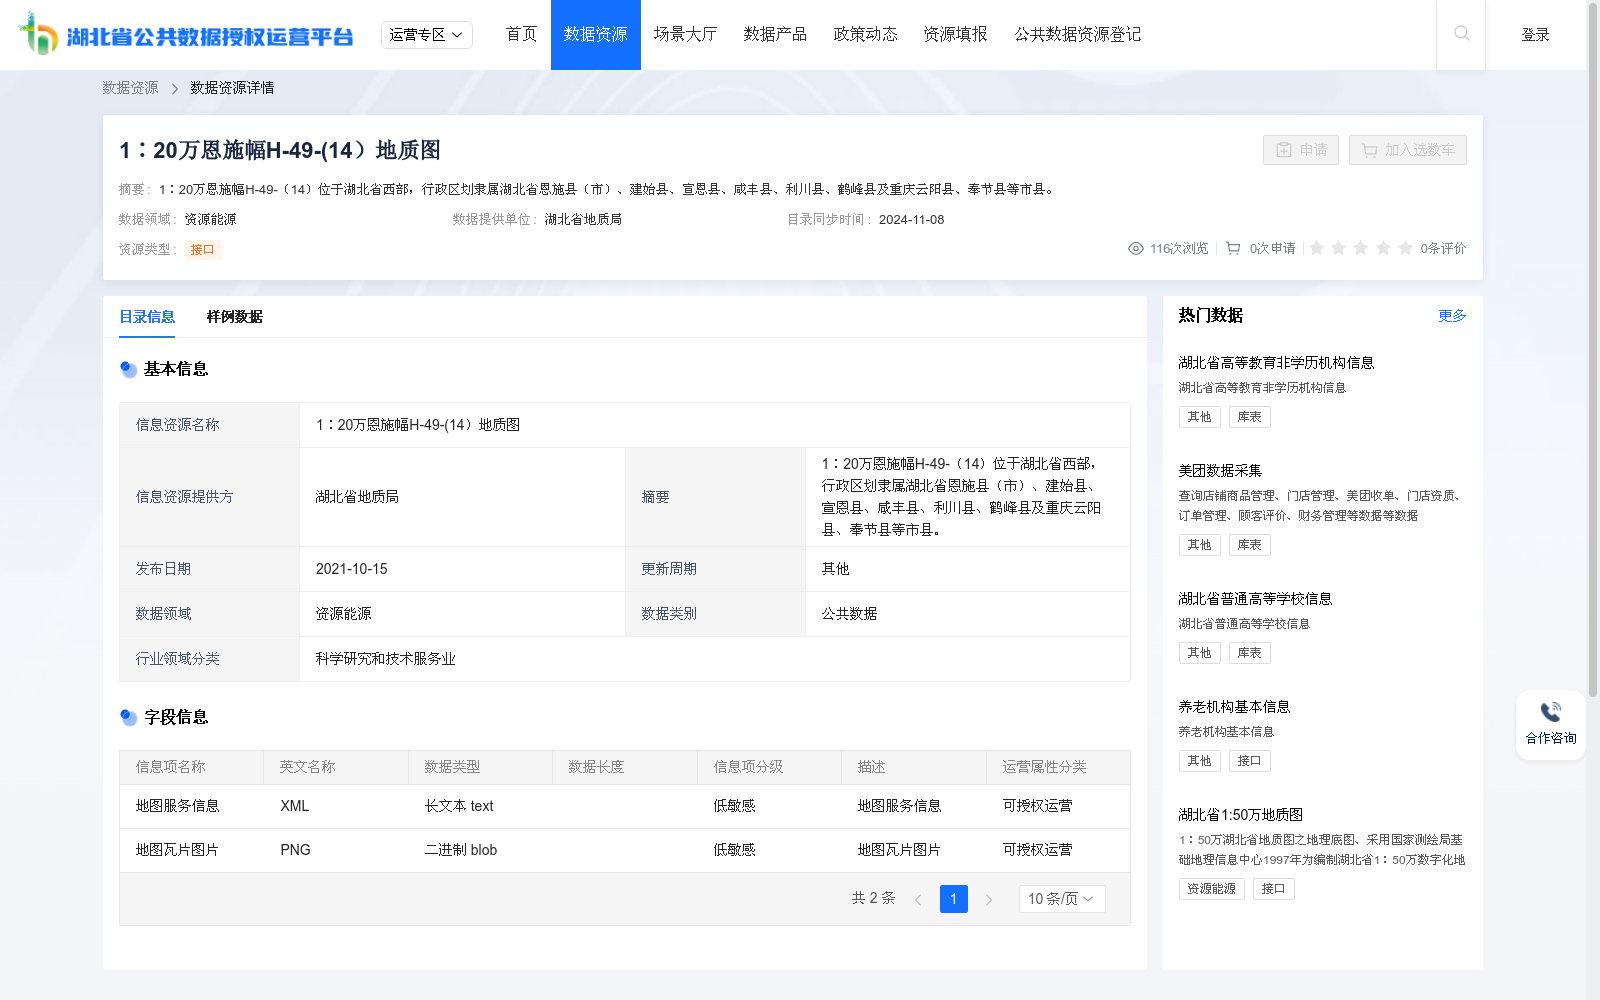1600x1000 pixels.
Task: Click blue bullet icon next to 字段信息
Action: click(128, 717)
